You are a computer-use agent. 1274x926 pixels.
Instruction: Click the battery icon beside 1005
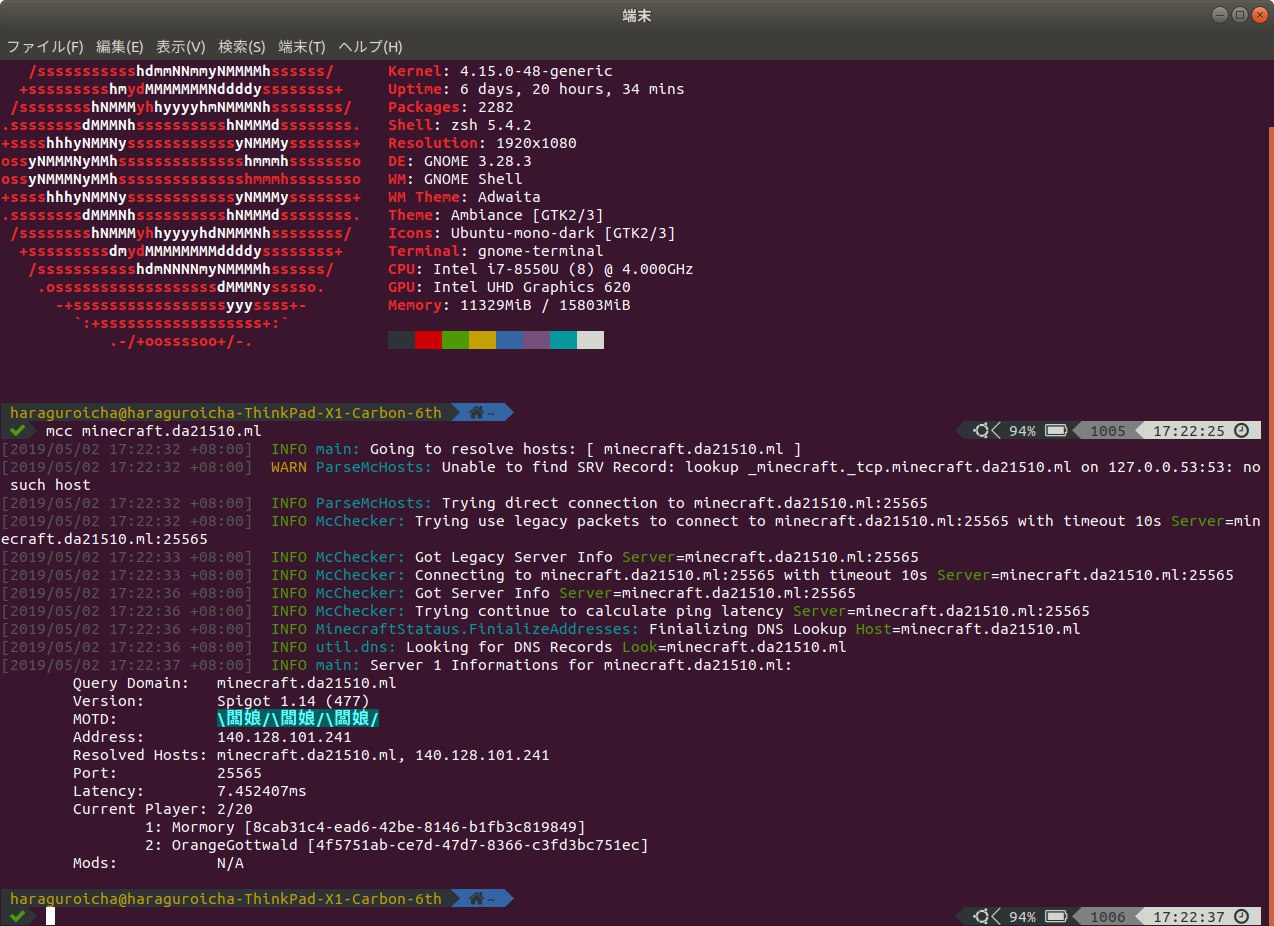point(1055,430)
